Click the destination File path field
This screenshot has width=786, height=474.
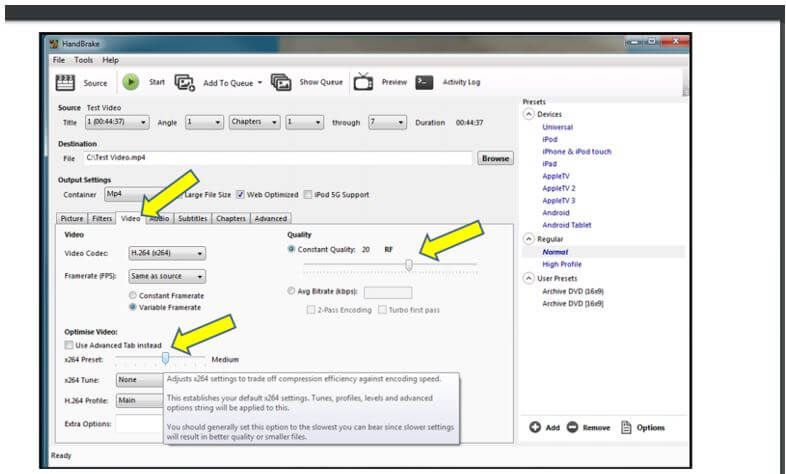pos(278,158)
